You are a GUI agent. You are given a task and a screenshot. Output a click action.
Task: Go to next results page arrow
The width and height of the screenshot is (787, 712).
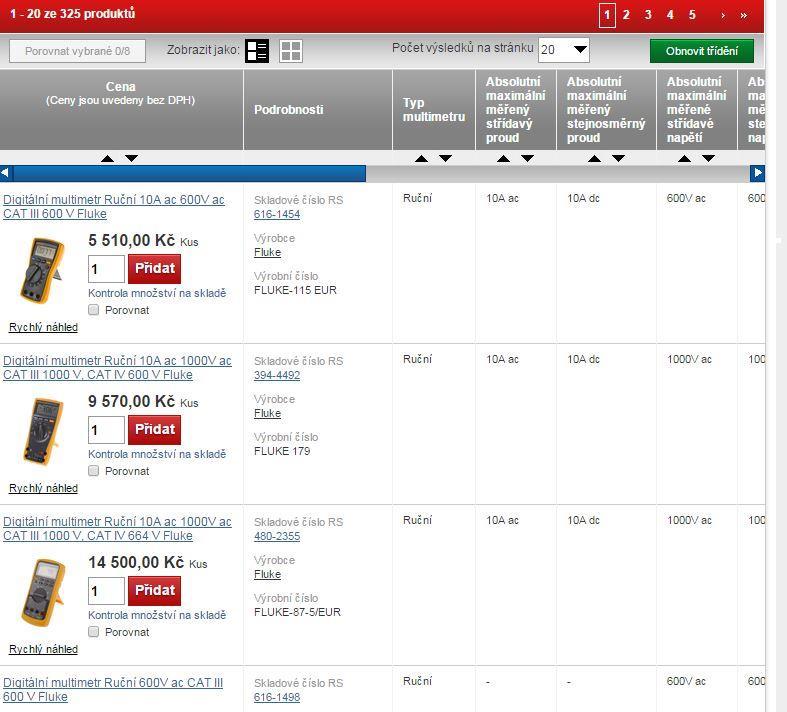[x=723, y=16]
